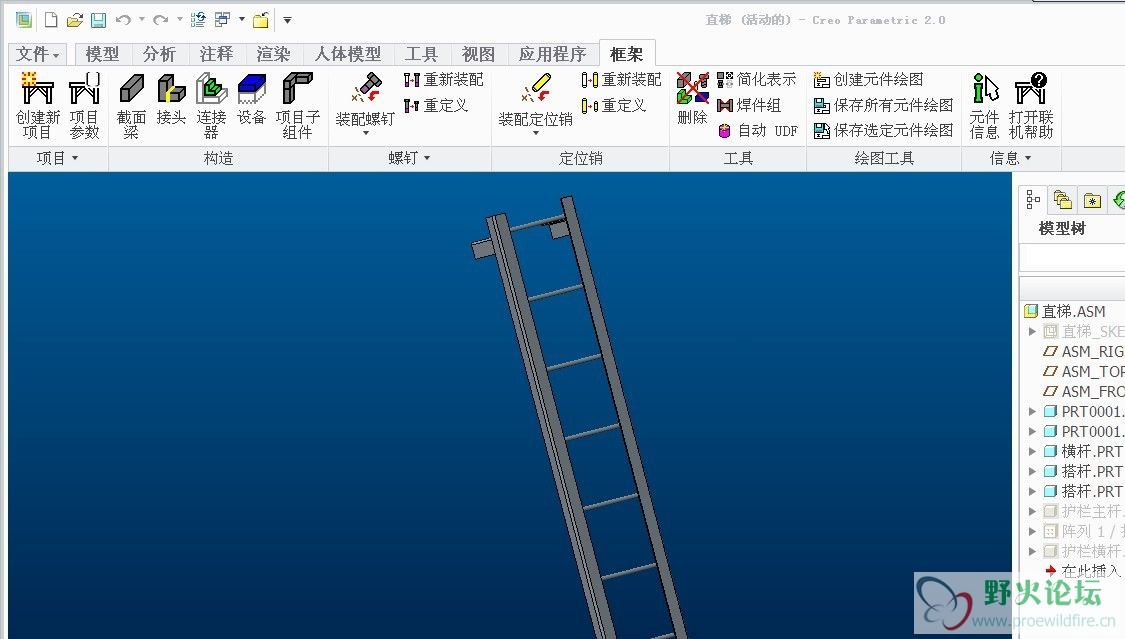The image size is (1125, 639).
Task: Redo the last action
Action: 161,20
